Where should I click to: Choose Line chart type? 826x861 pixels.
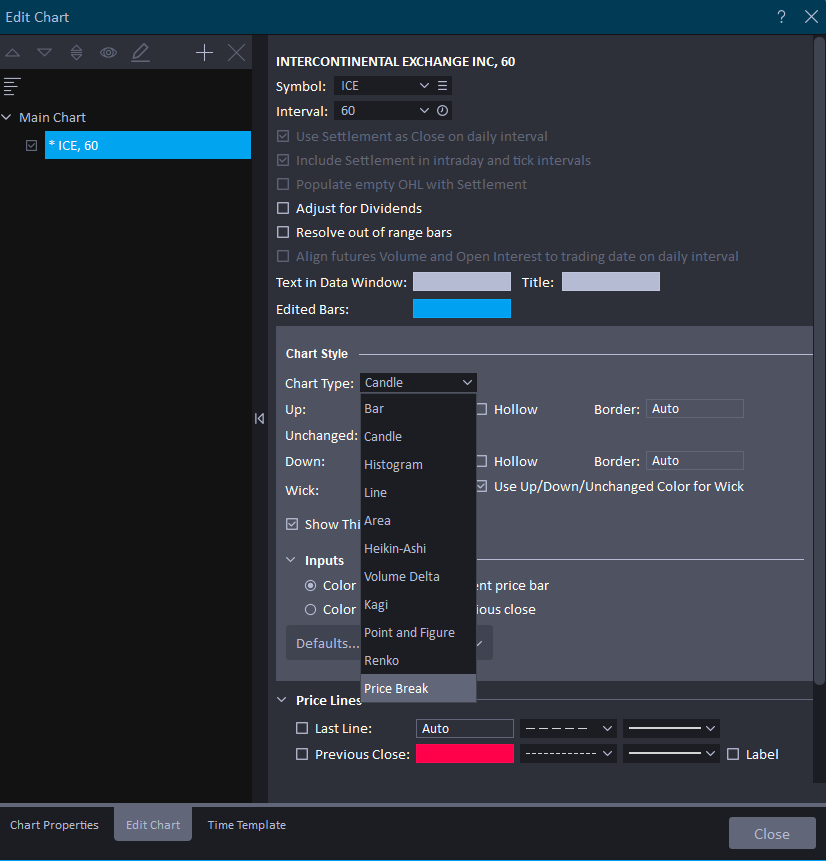pyautogui.click(x=418, y=493)
